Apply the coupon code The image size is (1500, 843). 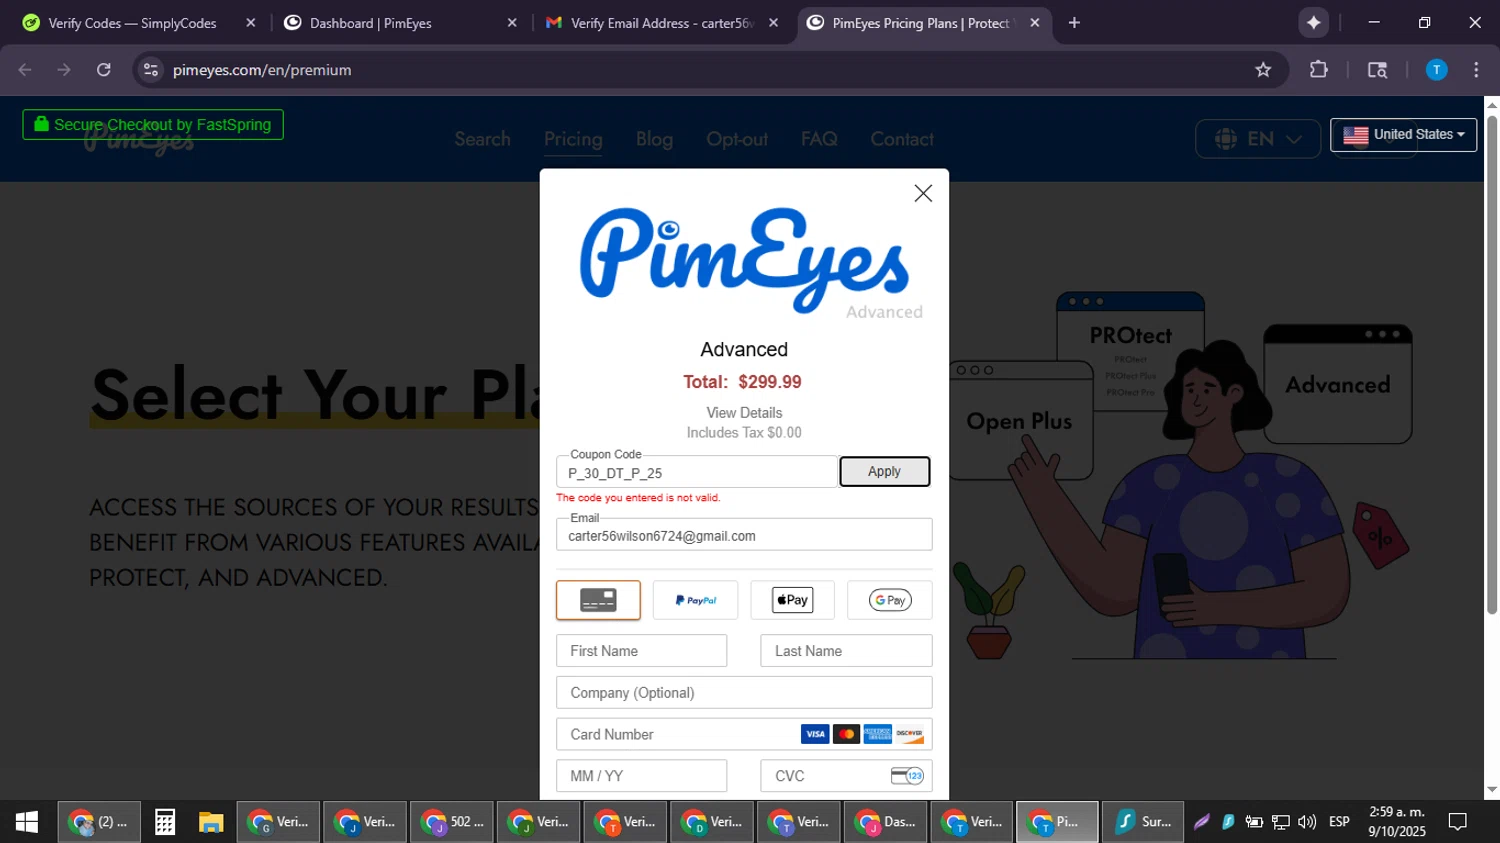(884, 471)
